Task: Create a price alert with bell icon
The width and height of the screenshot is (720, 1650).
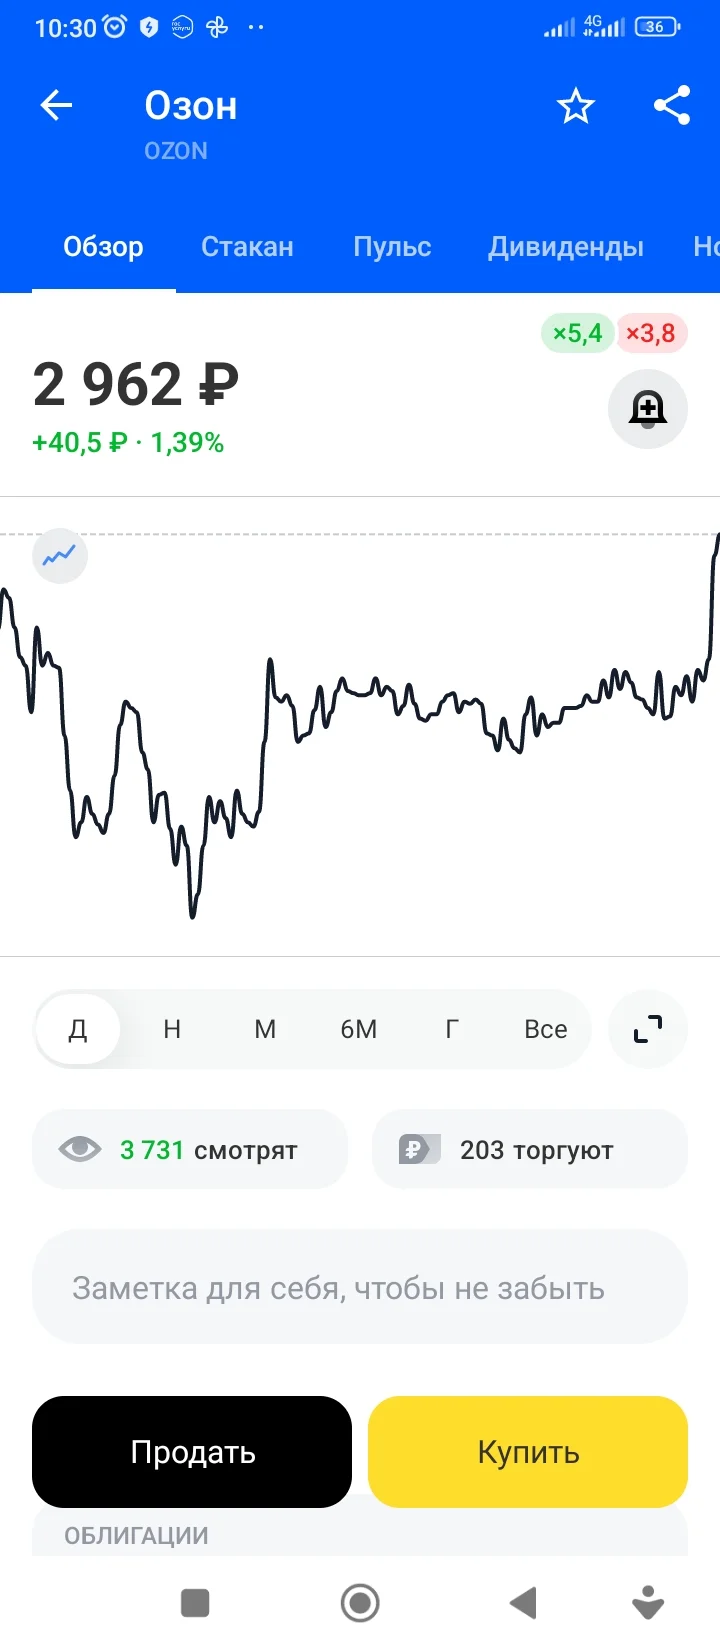Action: pyautogui.click(x=648, y=408)
